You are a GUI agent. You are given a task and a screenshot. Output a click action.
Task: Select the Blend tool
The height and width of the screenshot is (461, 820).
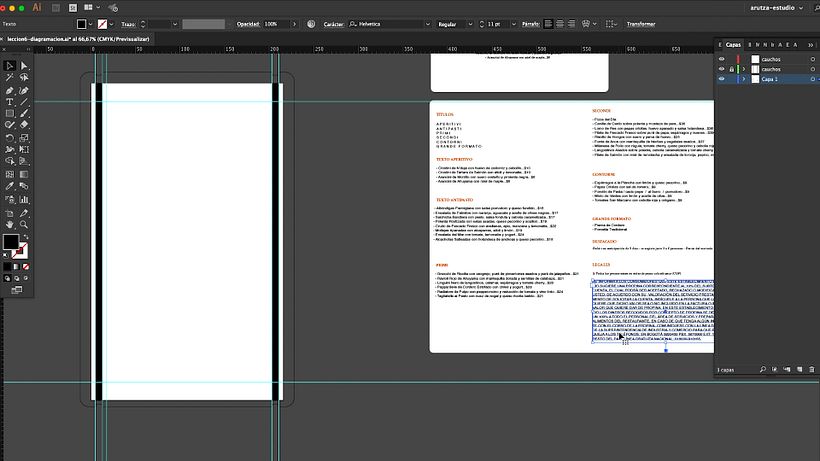pyautogui.click(x=24, y=186)
